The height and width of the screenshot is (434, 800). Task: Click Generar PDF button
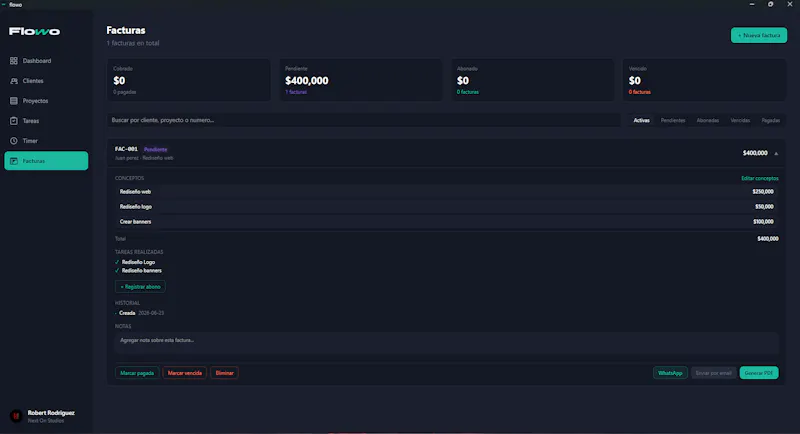pyautogui.click(x=759, y=373)
